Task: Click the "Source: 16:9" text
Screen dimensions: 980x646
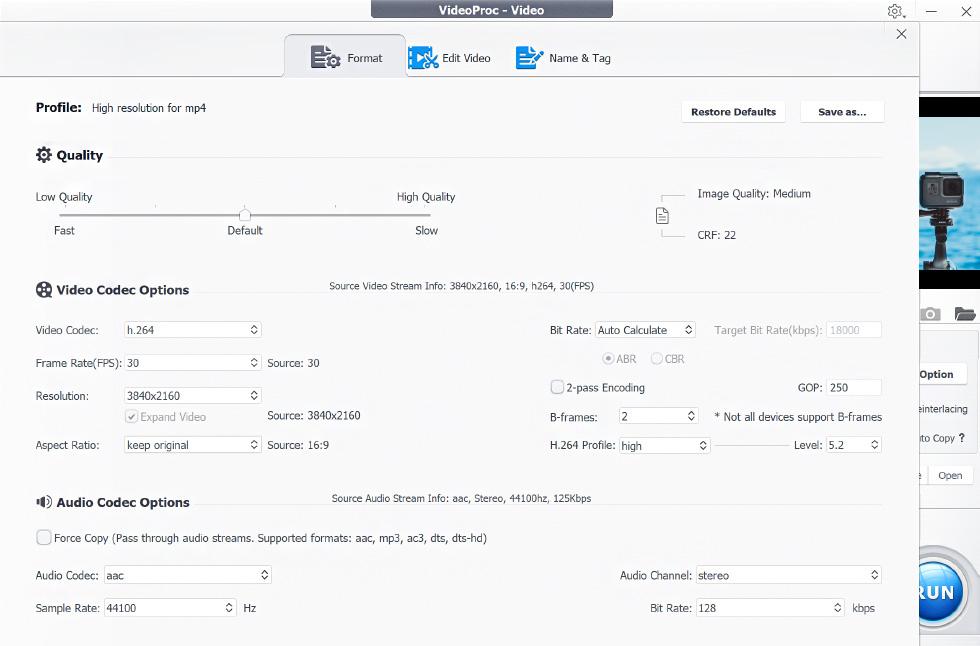Action: (298, 445)
